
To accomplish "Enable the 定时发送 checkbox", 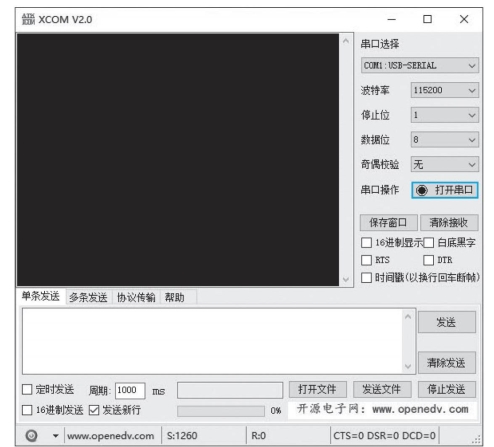I will pyautogui.click(x=27, y=389).
